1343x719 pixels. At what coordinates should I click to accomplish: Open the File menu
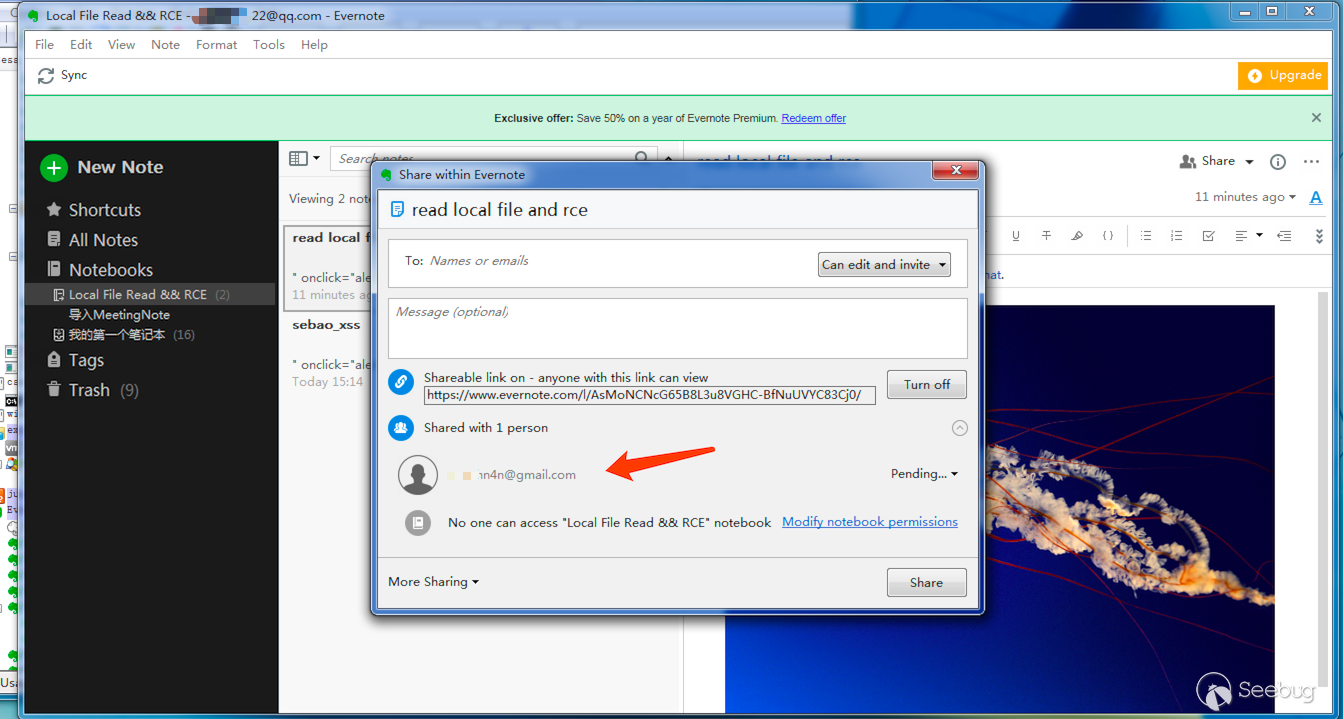click(x=45, y=45)
